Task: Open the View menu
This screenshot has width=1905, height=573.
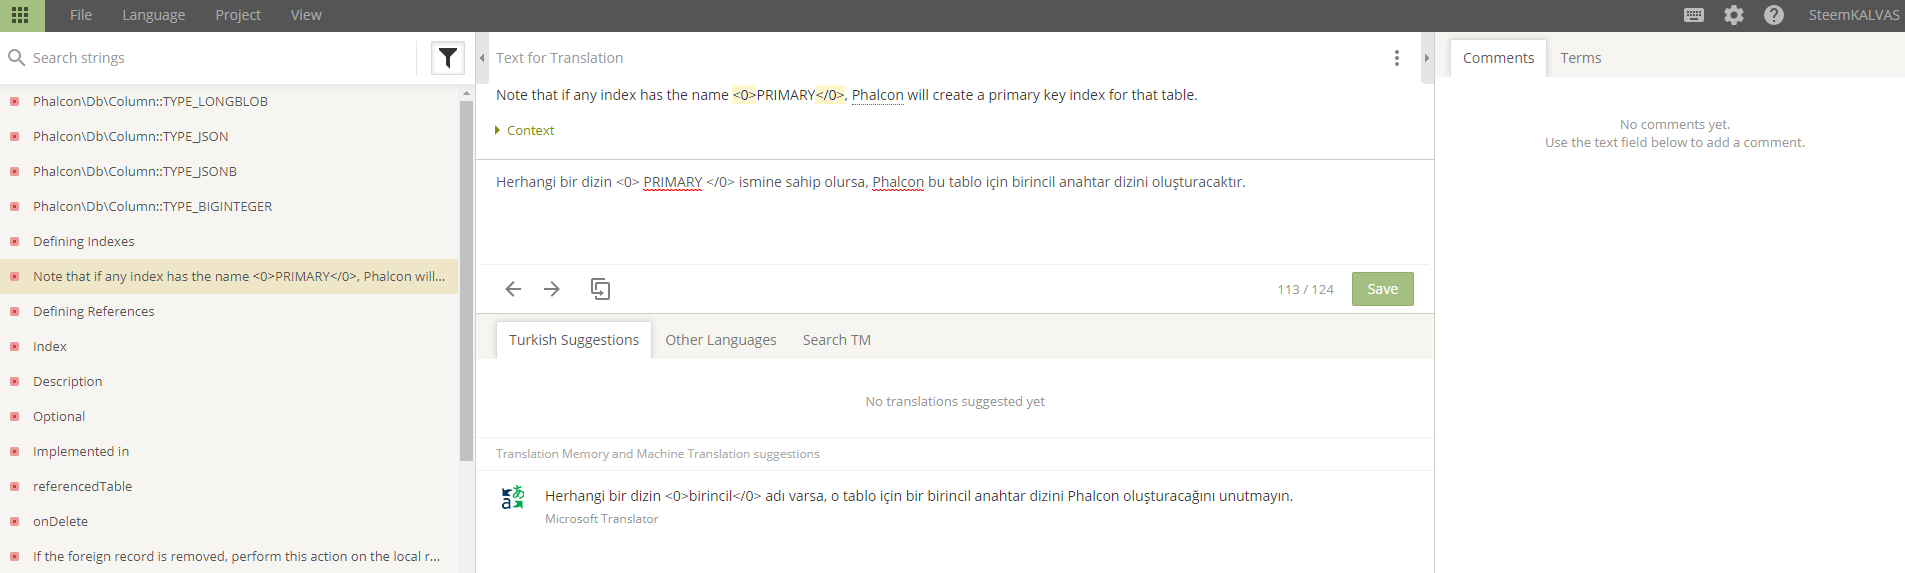Action: [306, 15]
